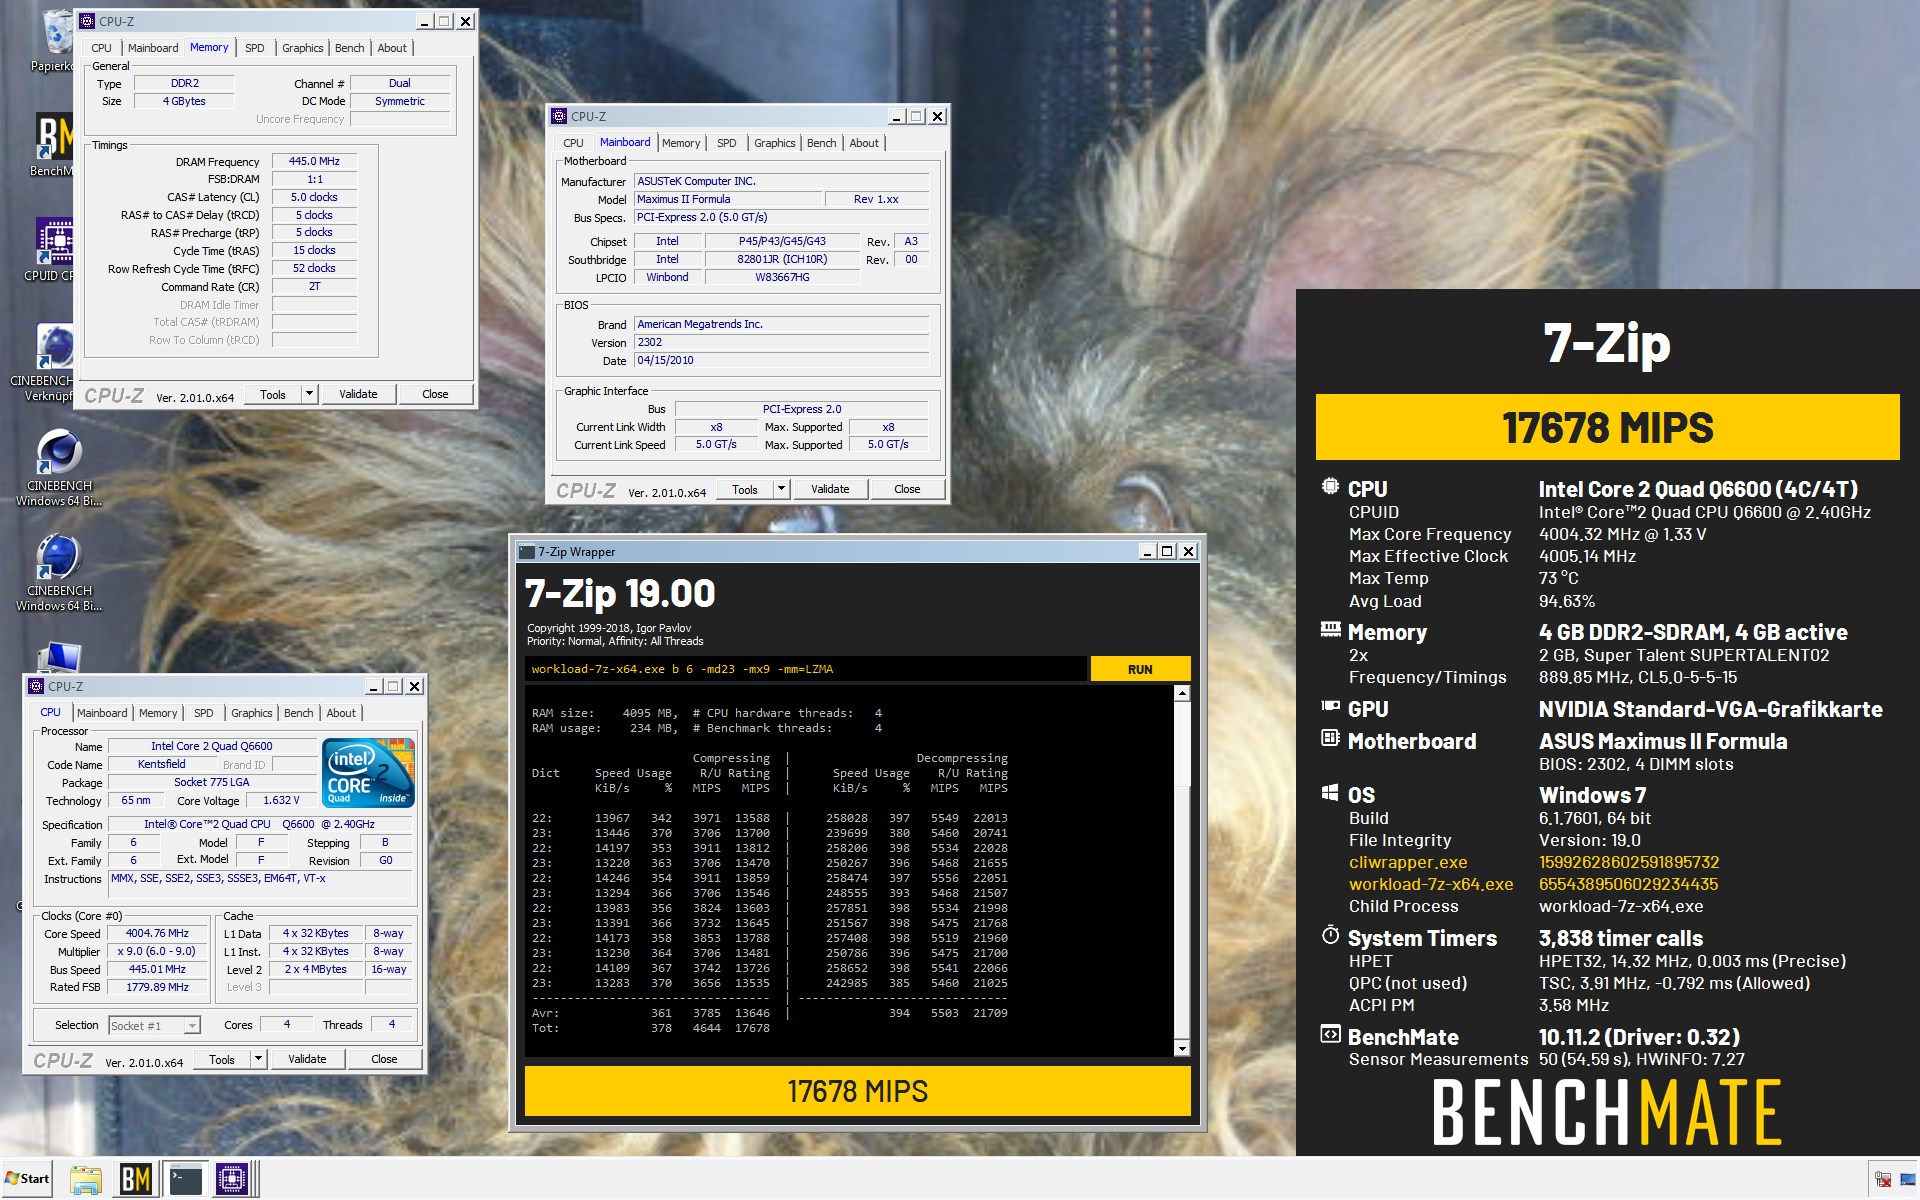Click the BenchMate code icon in result panel
1920x1200 pixels.
1330,1034
